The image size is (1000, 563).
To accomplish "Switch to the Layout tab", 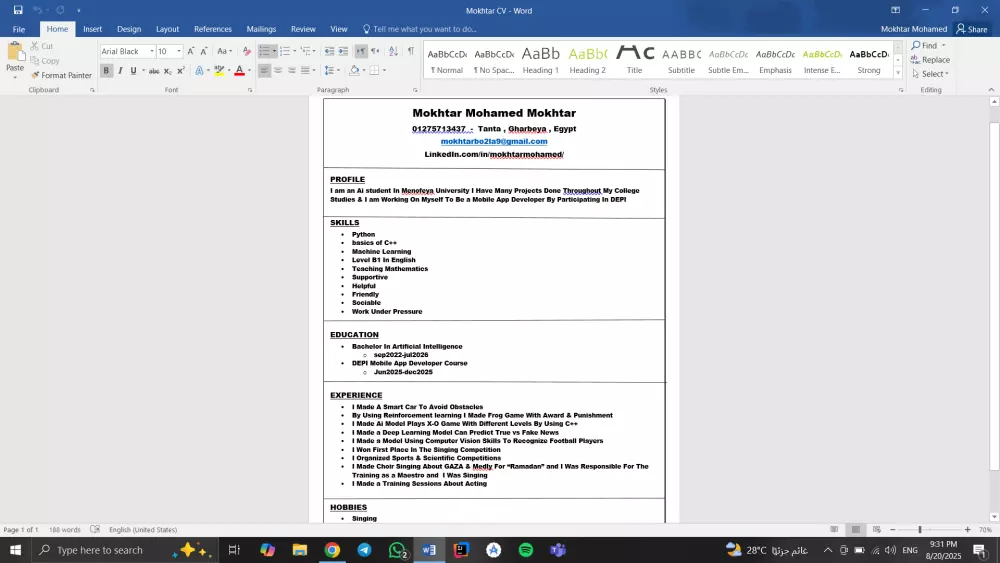I will point(167,29).
